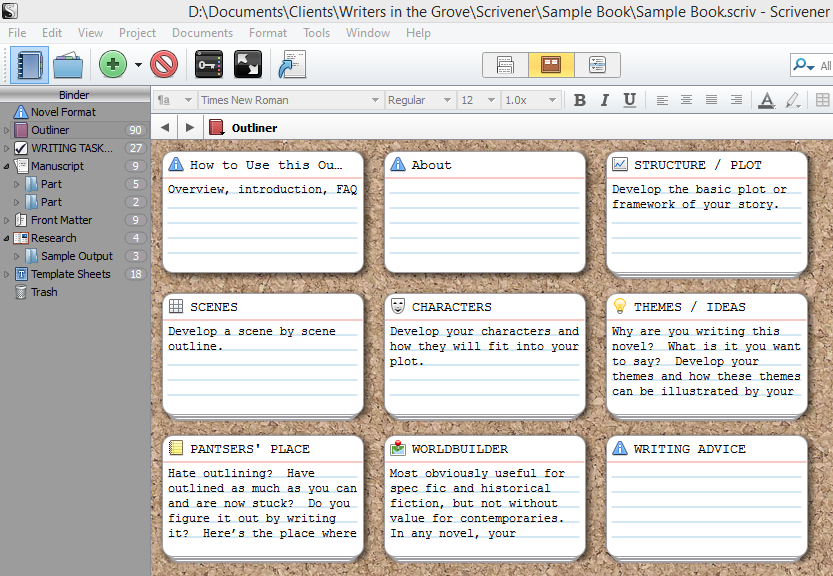Enter full screen composition mode

(247, 66)
